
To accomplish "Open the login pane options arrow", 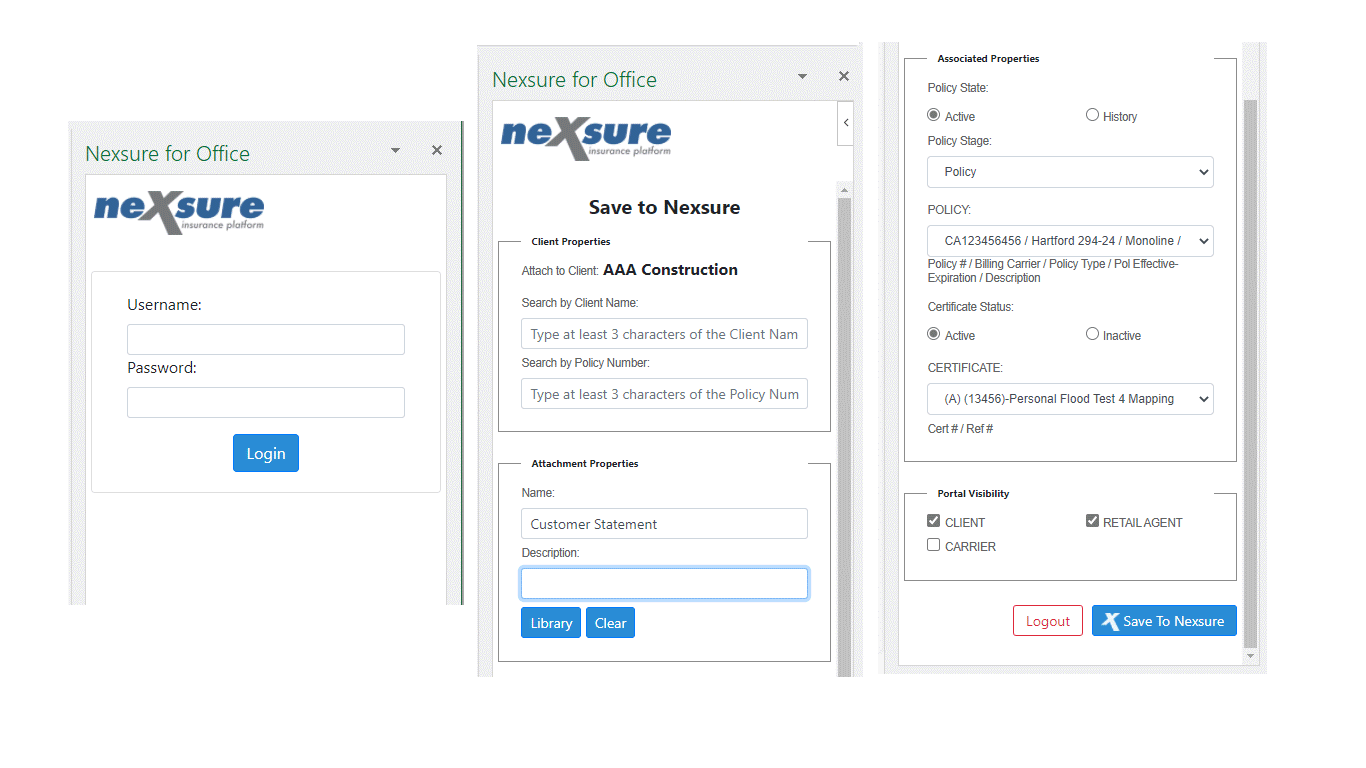I will tap(395, 150).
